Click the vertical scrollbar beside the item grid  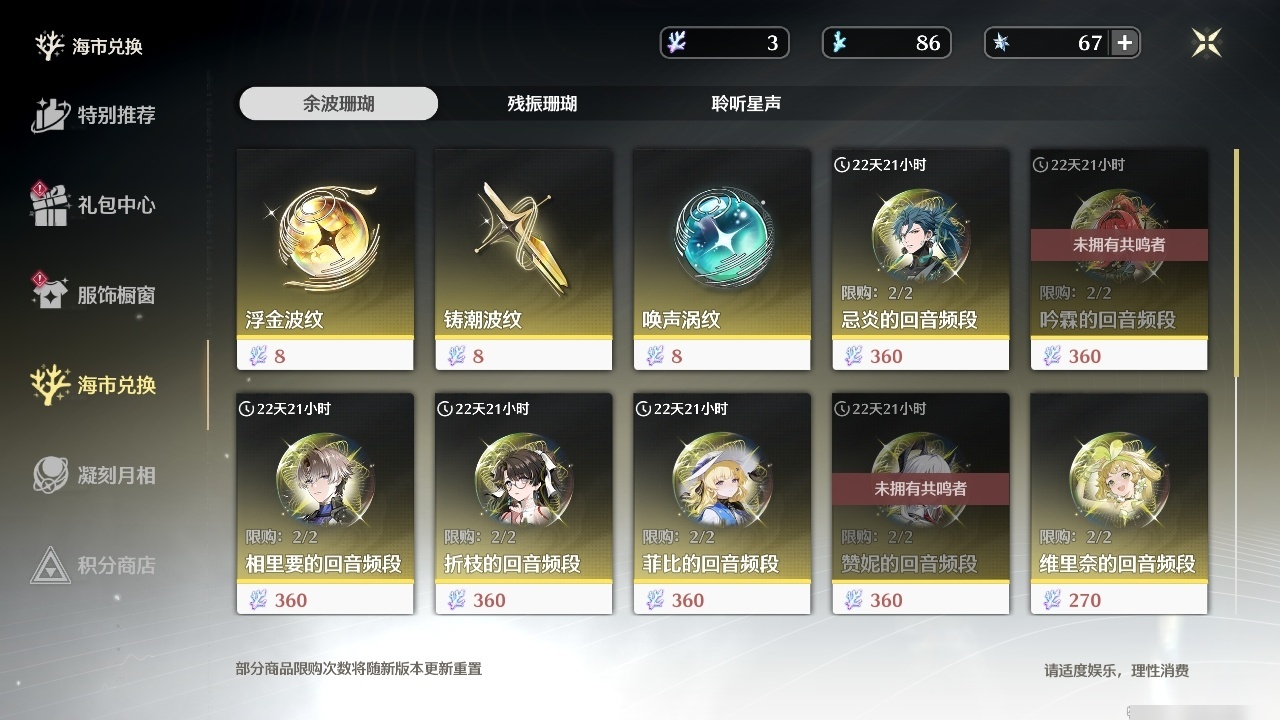tap(1237, 264)
